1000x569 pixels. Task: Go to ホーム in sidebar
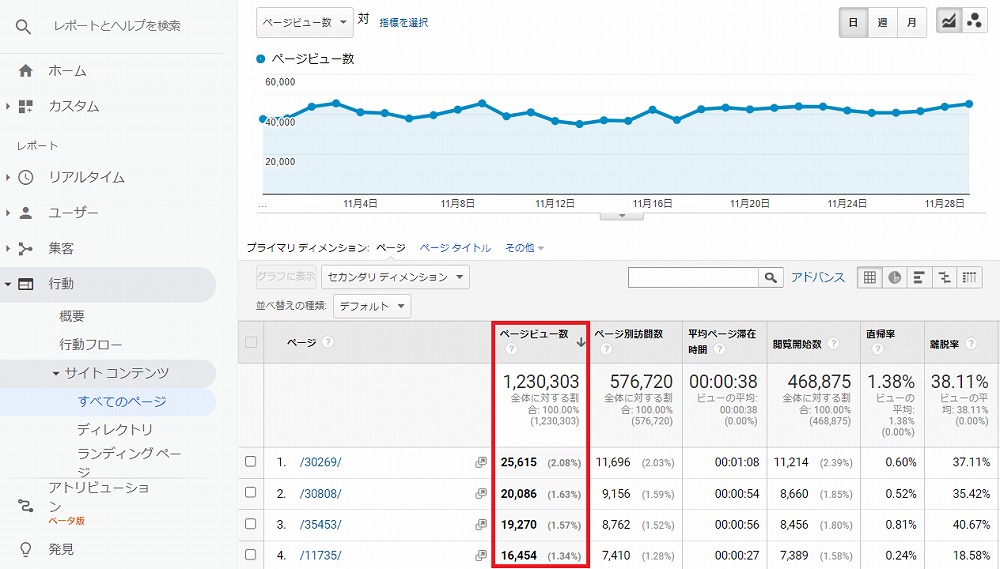pos(67,71)
